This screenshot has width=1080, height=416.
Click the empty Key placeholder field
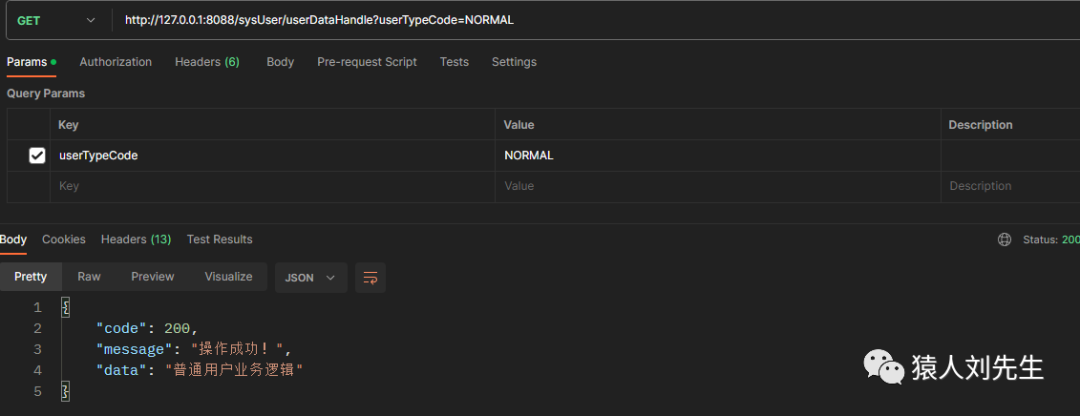coord(270,186)
